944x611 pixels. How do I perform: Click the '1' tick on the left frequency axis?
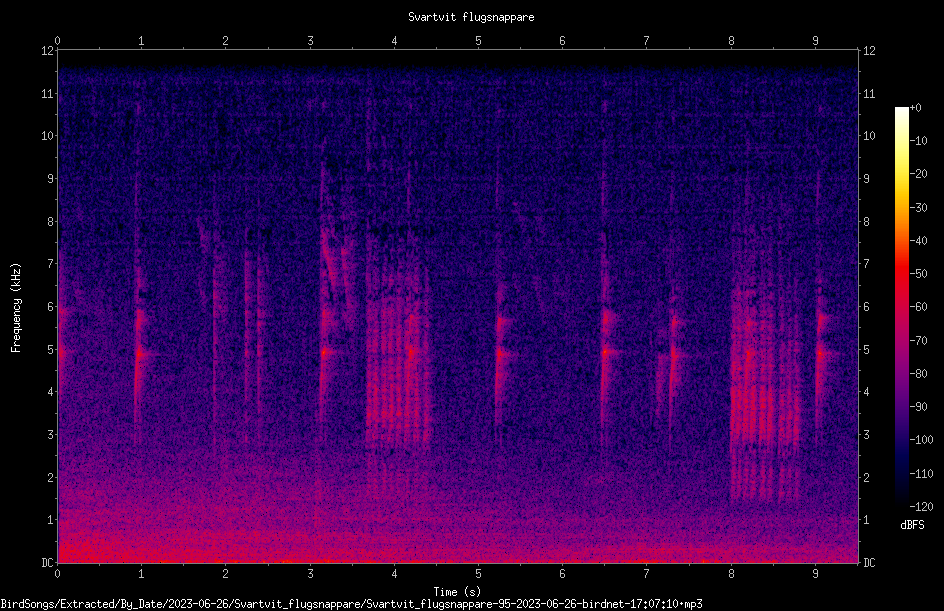pos(51,520)
